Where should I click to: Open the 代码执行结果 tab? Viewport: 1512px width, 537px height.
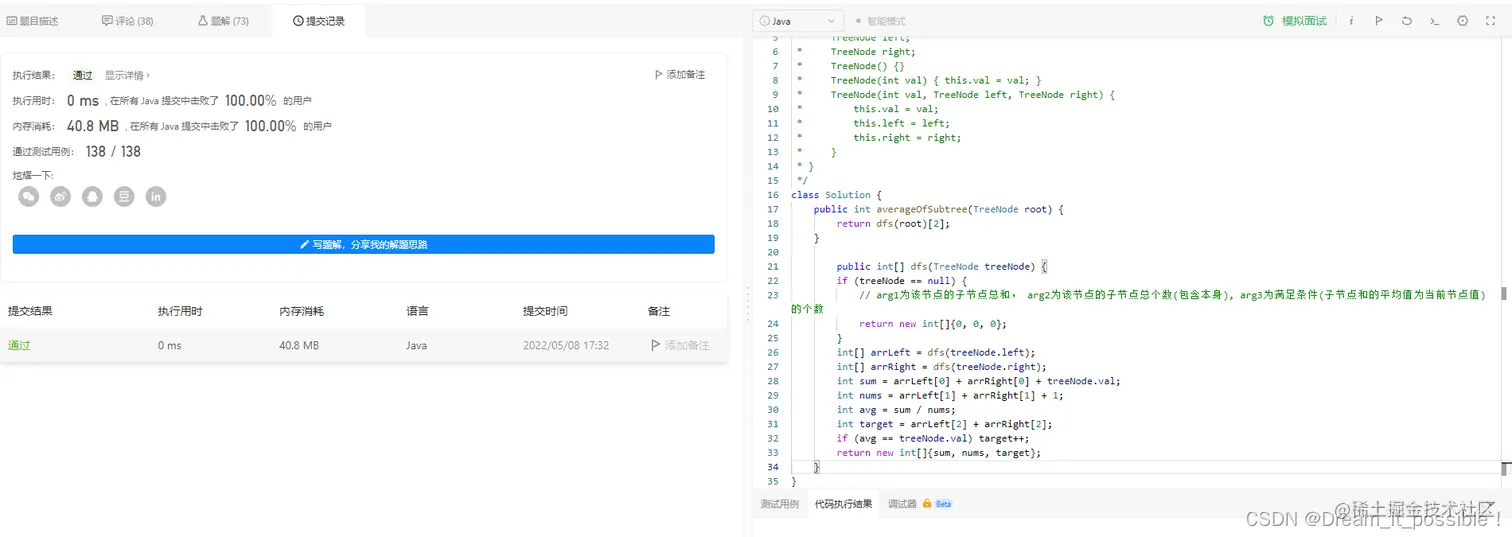[843, 504]
